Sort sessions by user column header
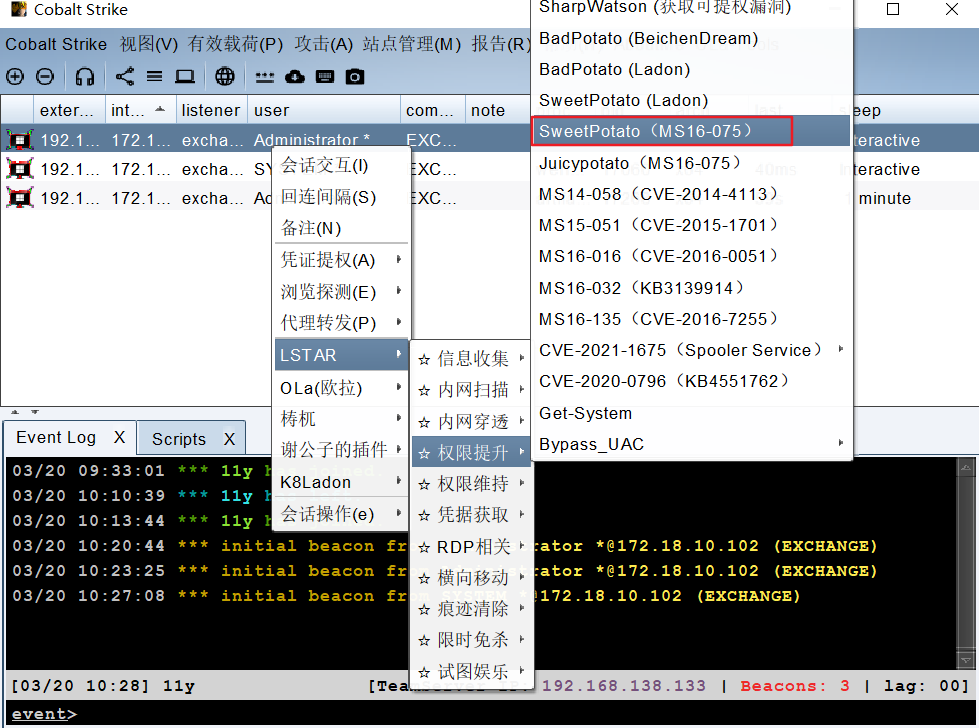 click(x=323, y=111)
